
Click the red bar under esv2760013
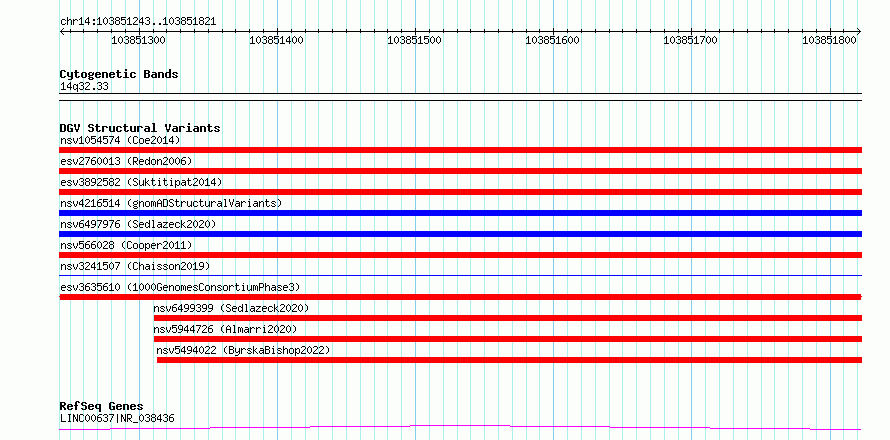[x=461, y=171]
